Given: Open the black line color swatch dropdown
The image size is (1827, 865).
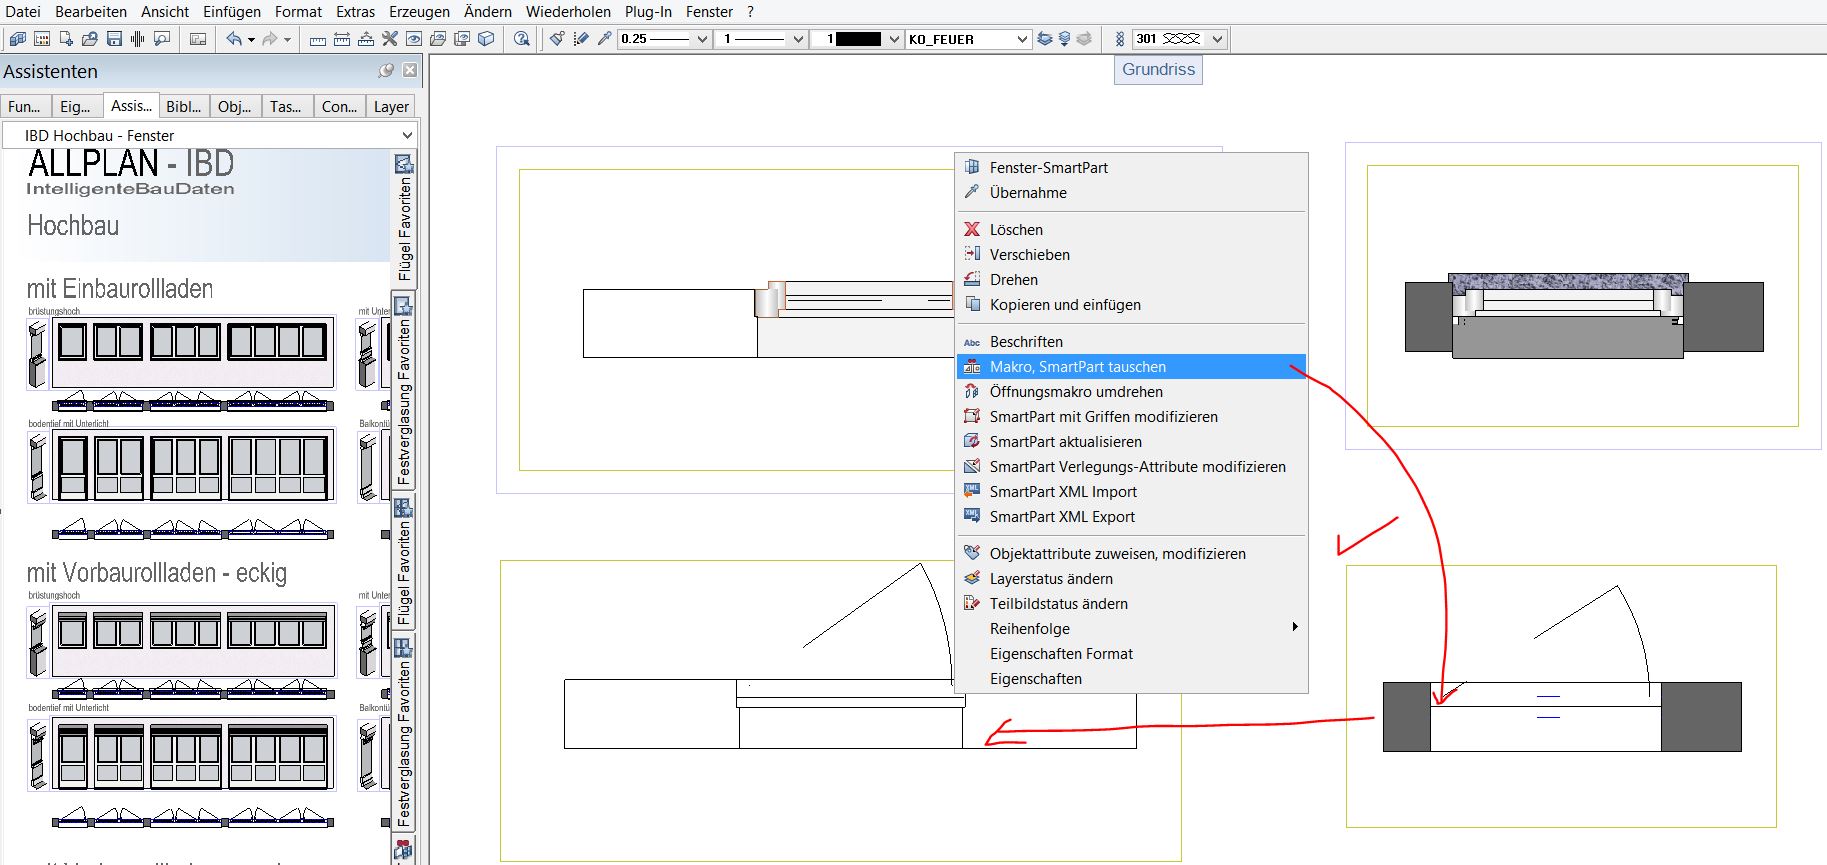Looking at the screenshot, I should point(894,39).
